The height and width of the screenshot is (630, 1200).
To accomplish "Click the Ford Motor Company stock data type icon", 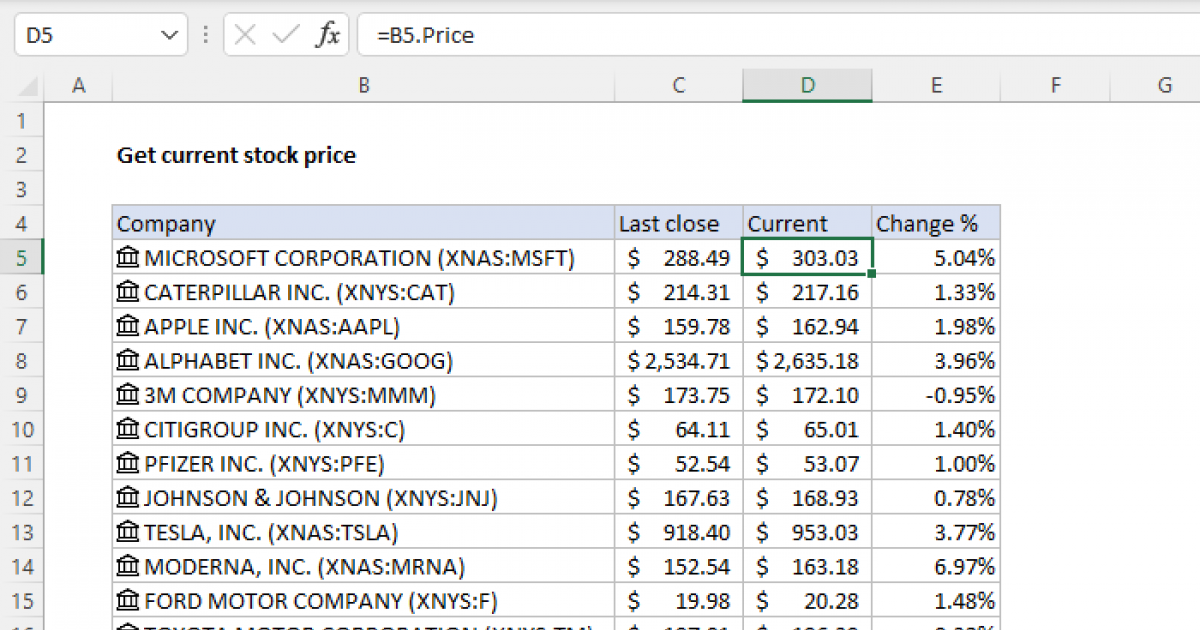I will pyautogui.click(x=128, y=601).
